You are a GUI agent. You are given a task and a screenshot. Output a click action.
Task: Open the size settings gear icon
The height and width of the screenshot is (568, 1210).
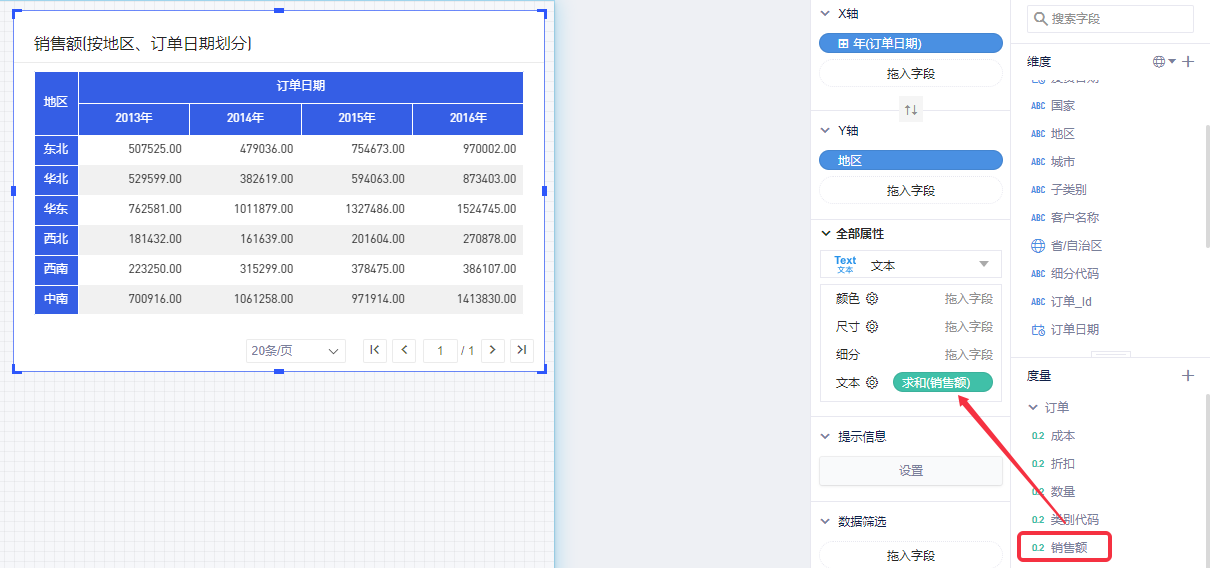872,327
